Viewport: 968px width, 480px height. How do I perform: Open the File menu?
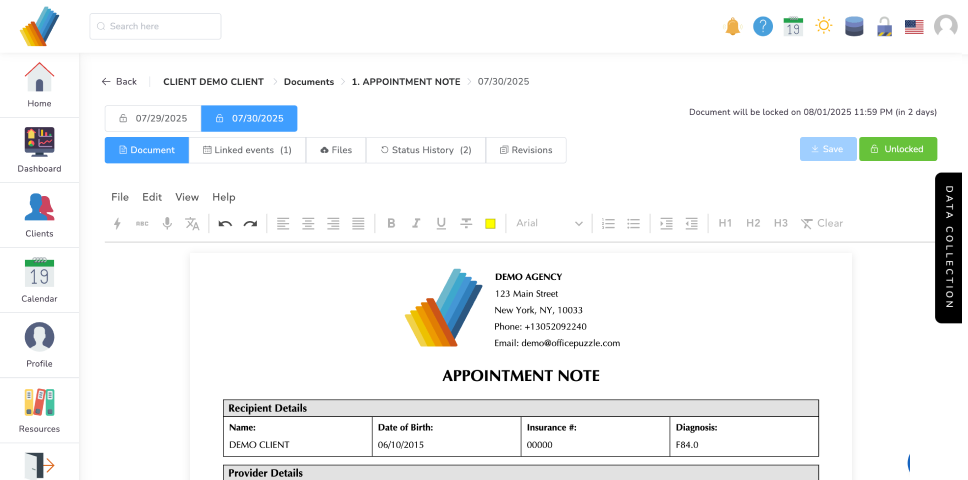120,197
